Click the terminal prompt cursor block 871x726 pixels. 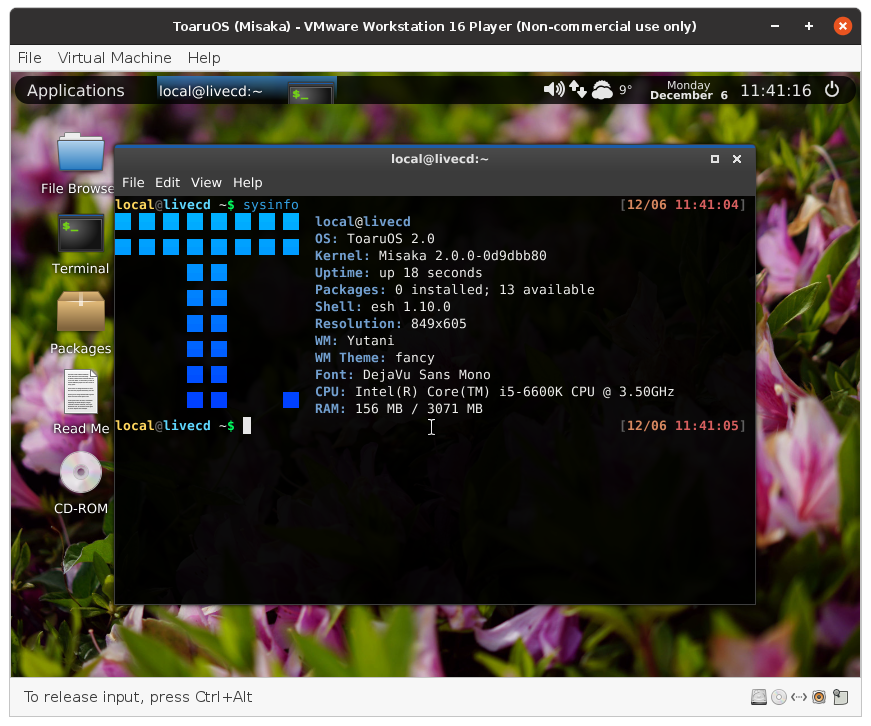[x=247, y=425]
